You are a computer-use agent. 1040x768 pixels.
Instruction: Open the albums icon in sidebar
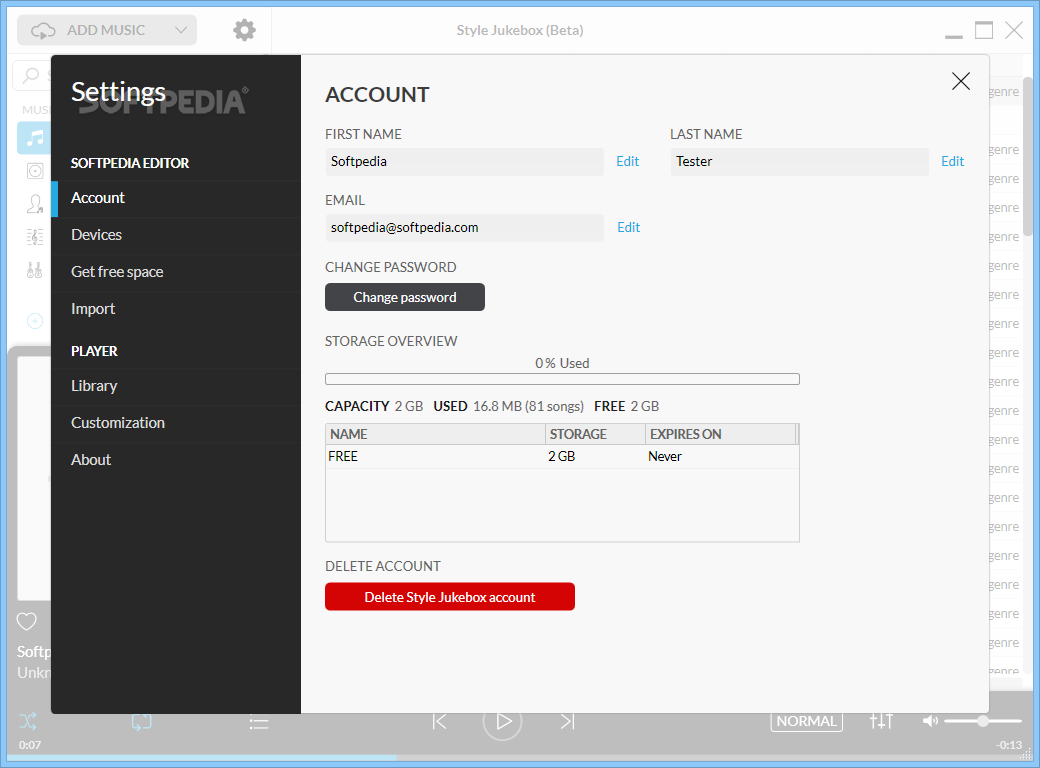tap(34, 170)
